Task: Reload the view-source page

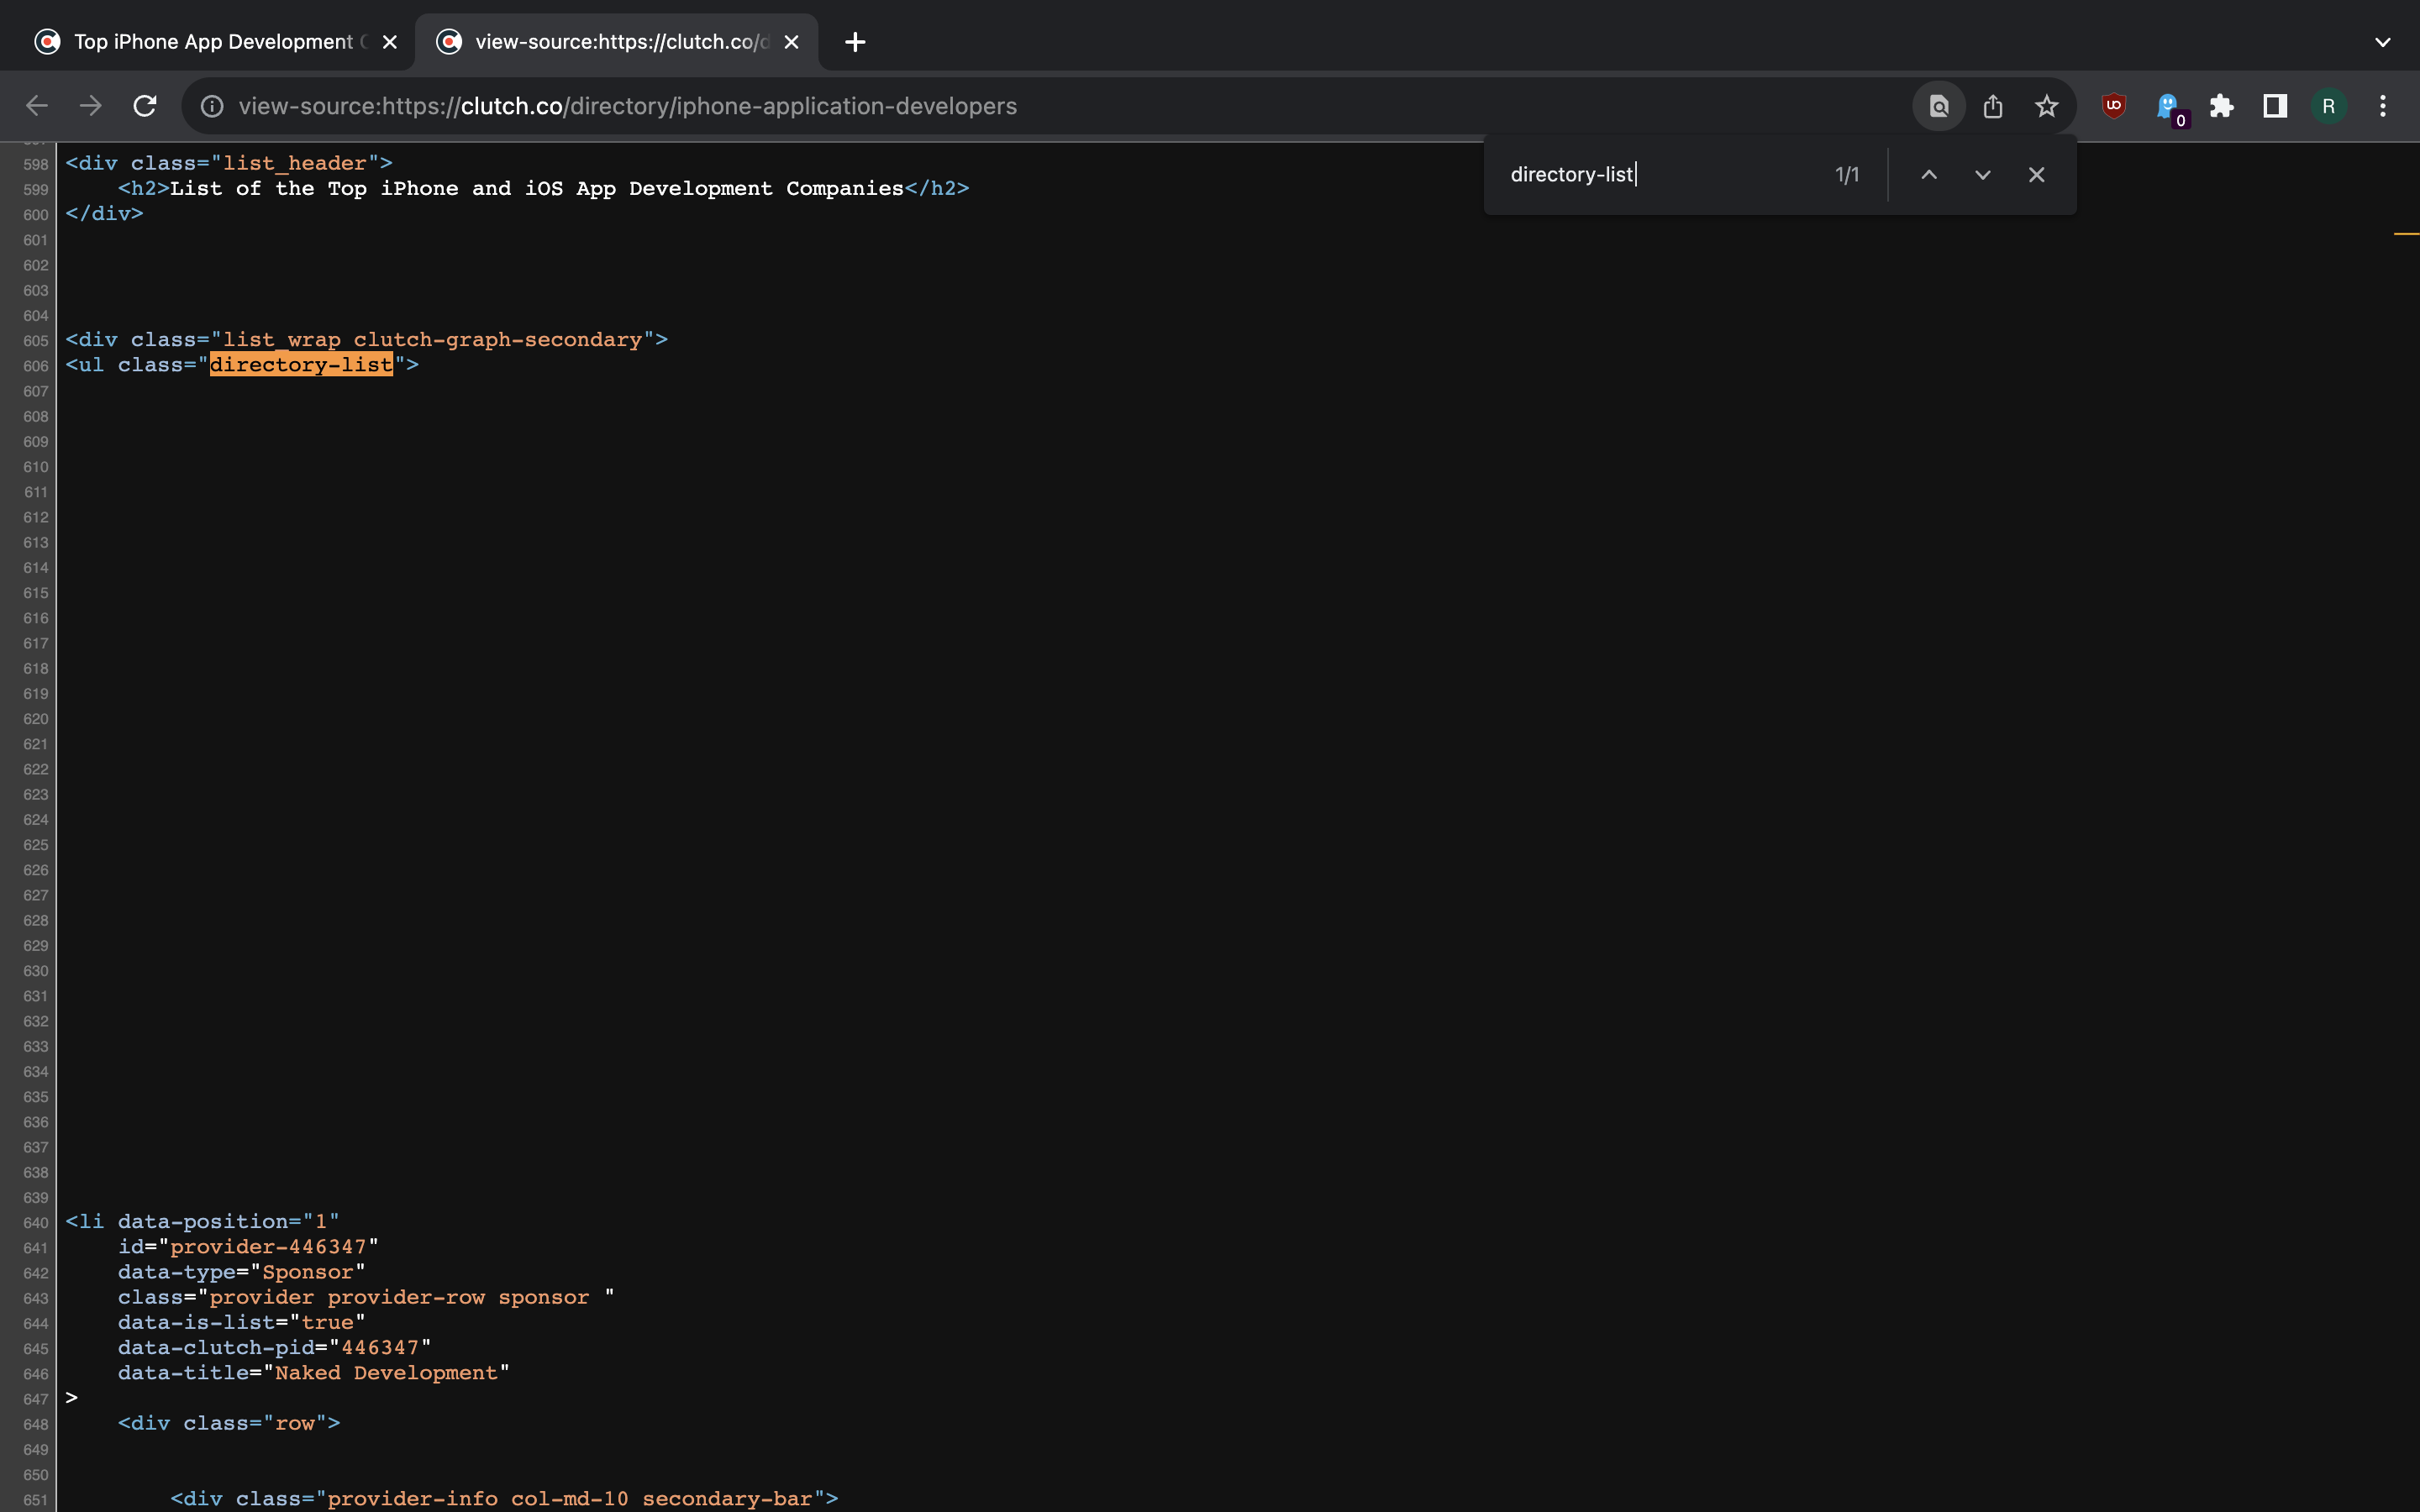Action: pos(145,106)
